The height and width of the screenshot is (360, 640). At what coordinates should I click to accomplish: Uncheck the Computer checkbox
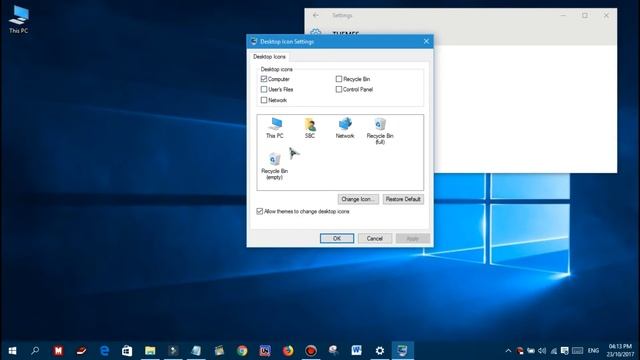tap(264, 79)
